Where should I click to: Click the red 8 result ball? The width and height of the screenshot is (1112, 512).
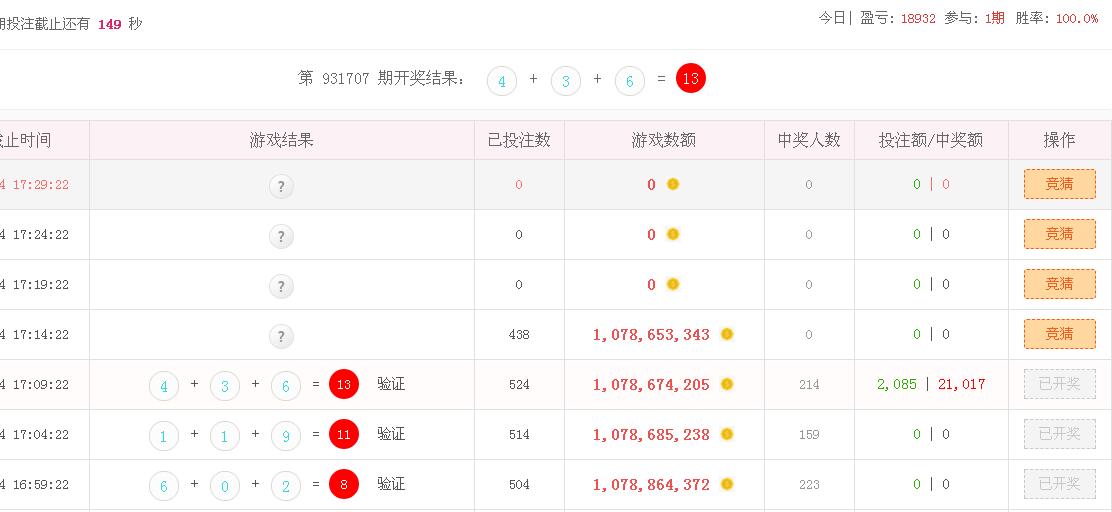tap(343, 484)
